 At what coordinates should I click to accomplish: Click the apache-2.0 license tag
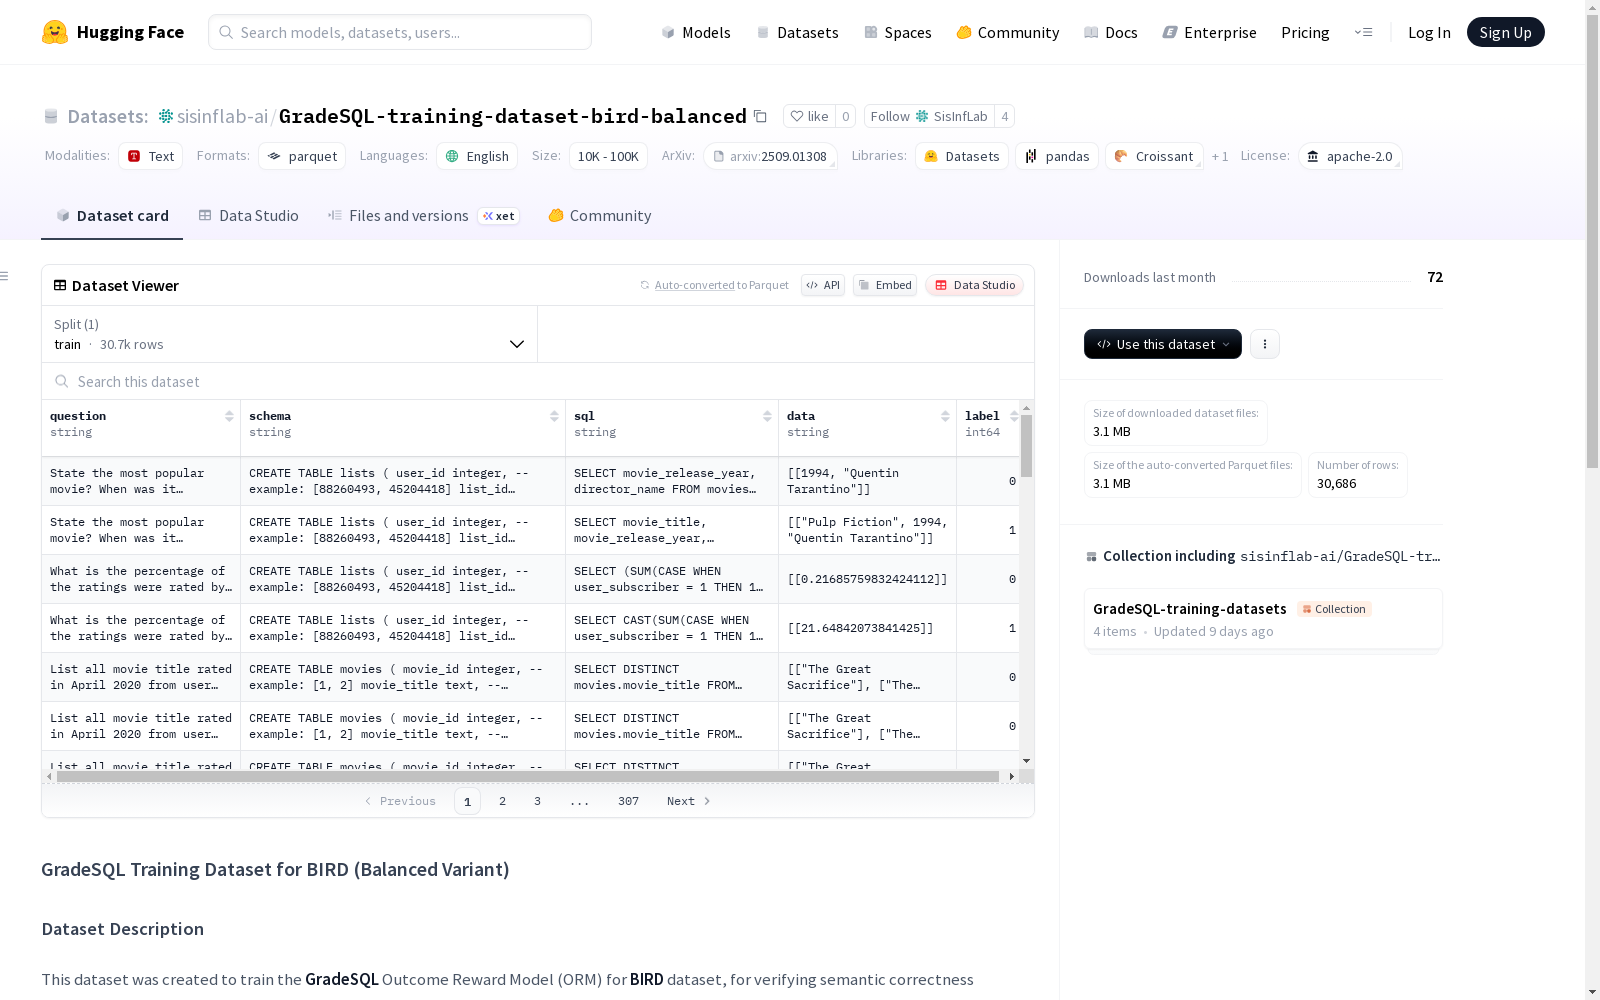point(1350,156)
